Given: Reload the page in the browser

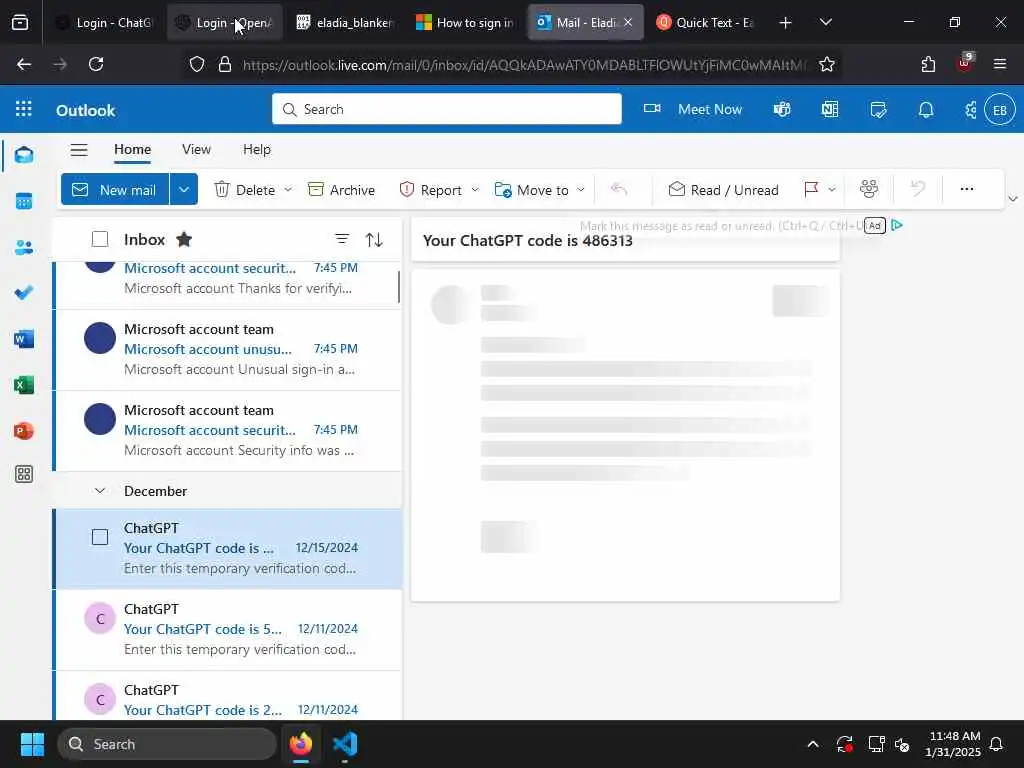Looking at the screenshot, I should pos(96,64).
